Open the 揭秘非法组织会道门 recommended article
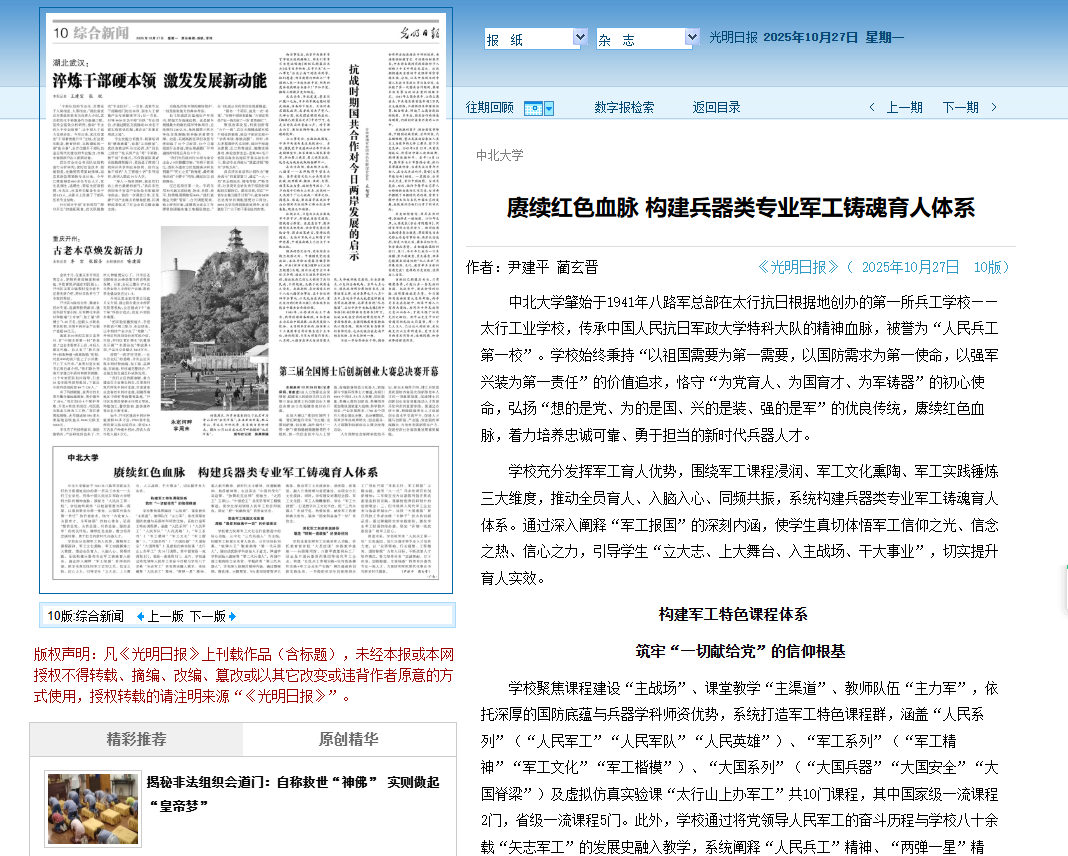This screenshot has height=856, width=1068. tap(293, 793)
